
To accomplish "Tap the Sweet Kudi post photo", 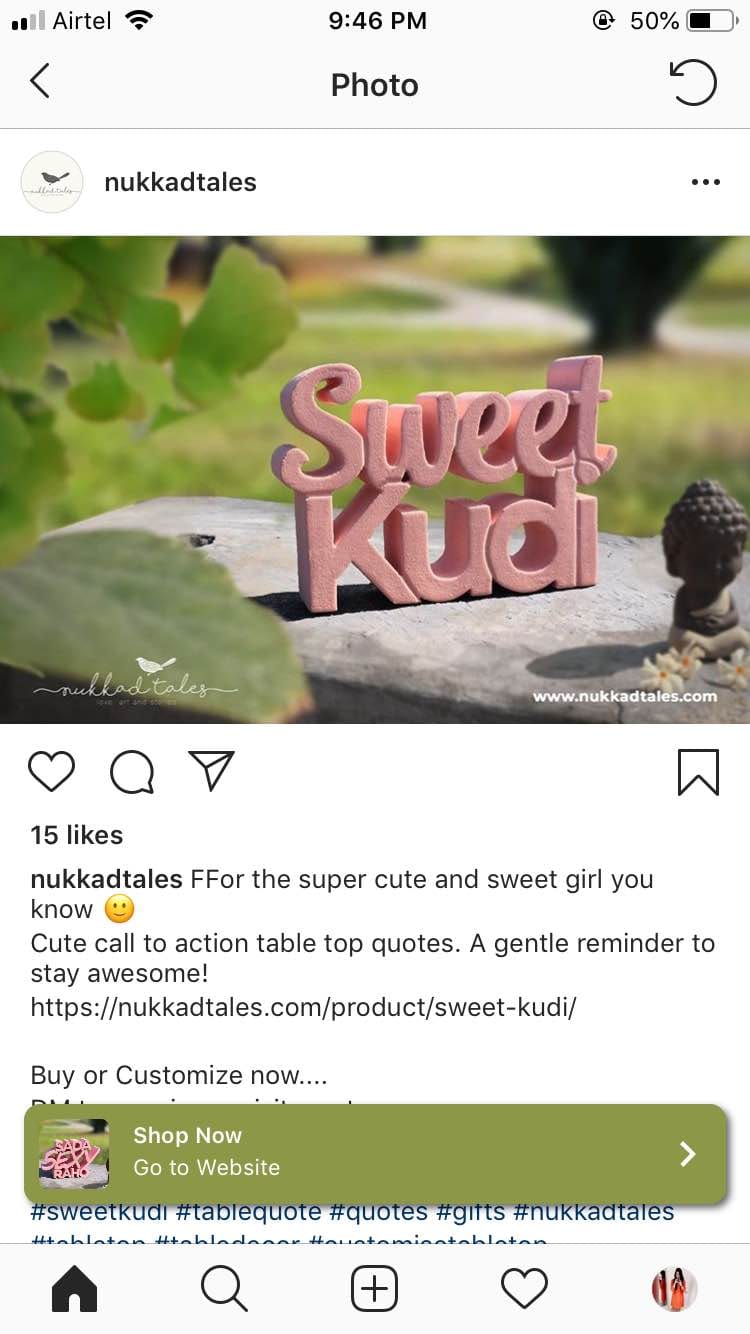I will click(x=375, y=480).
